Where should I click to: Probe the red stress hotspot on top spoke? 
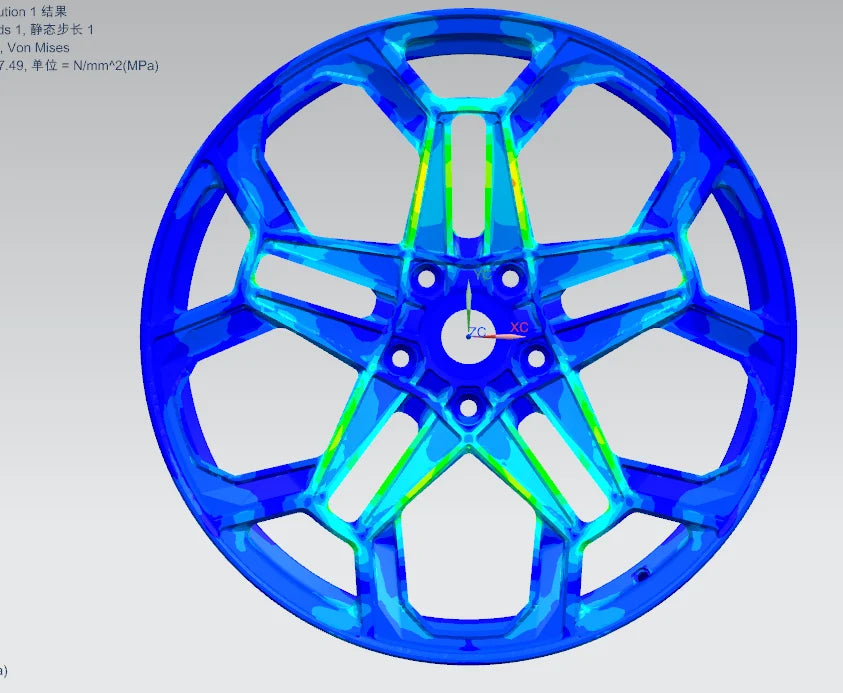[515, 183]
